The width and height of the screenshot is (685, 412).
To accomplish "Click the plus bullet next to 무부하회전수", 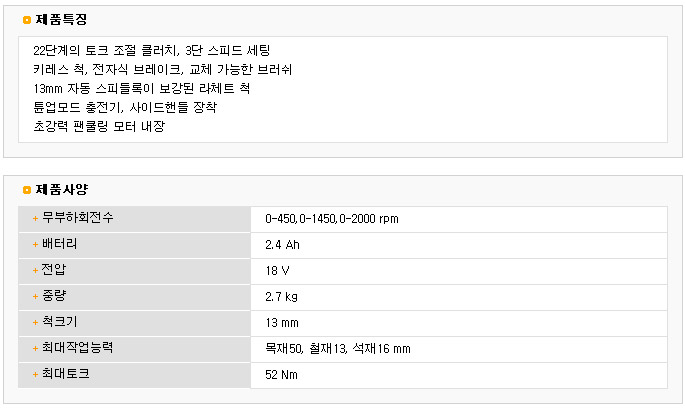I will point(35,218).
